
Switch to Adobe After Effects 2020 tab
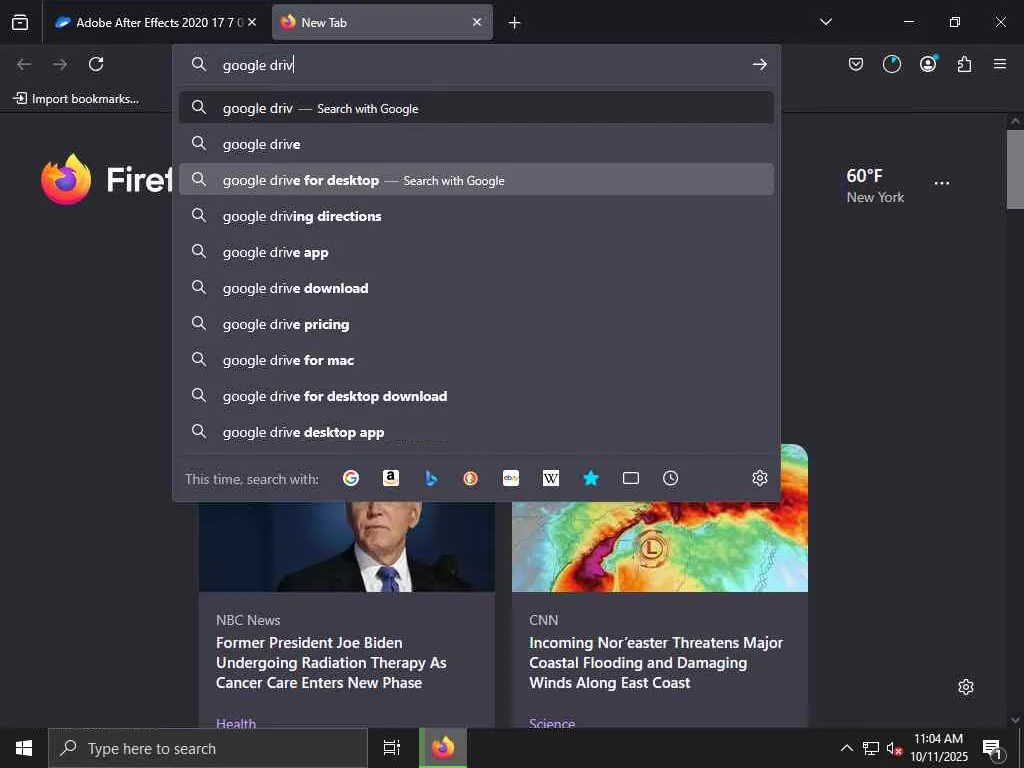(155, 22)
